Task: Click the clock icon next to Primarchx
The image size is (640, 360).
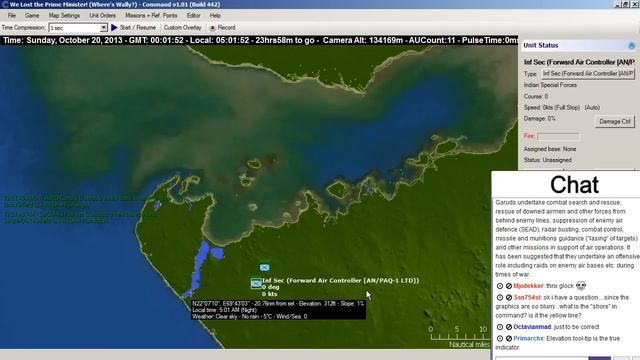Action: [500, 338]
